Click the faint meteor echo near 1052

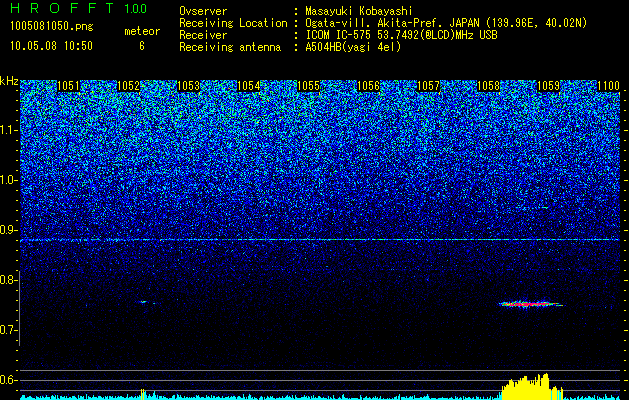[x=145, y=302]
